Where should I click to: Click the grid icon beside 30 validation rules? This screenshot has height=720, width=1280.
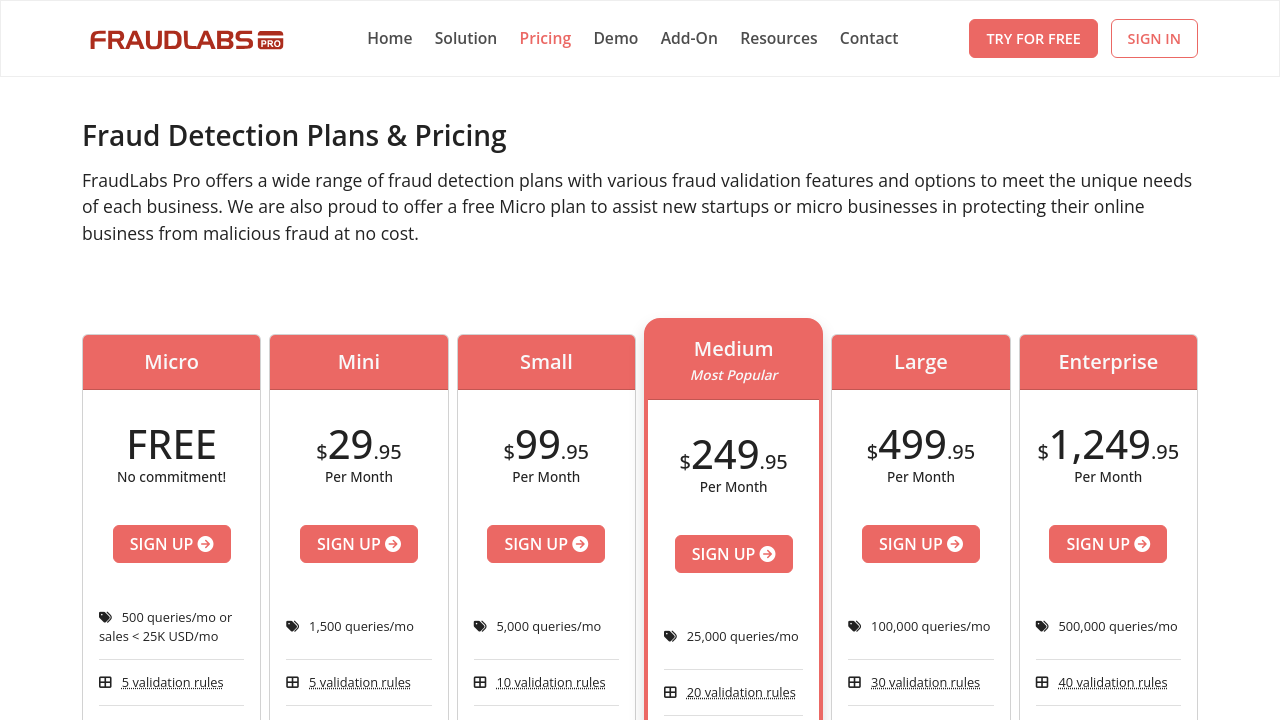[x=855, y=682]
